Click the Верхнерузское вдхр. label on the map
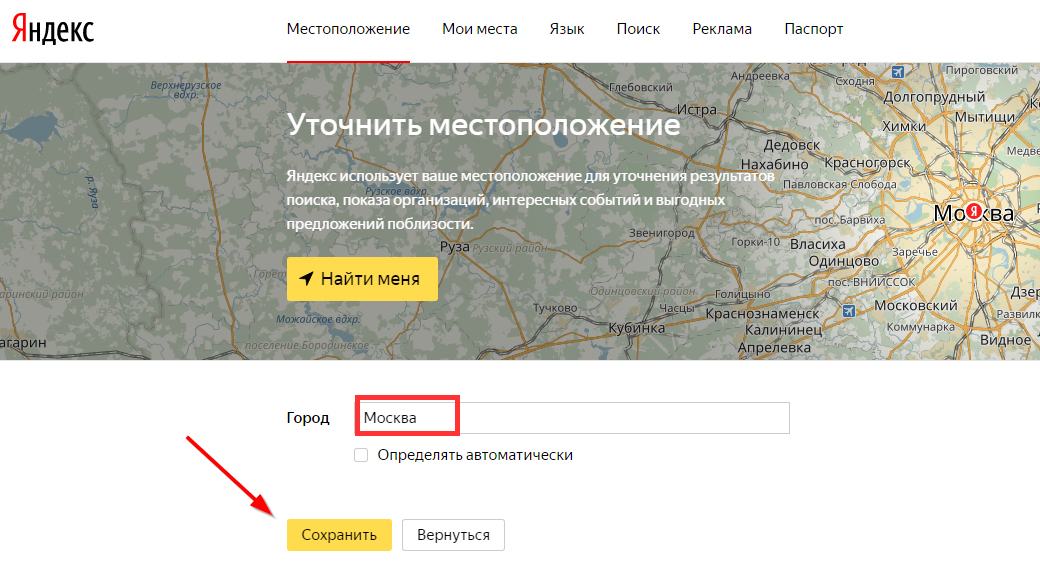 [186, 90]
